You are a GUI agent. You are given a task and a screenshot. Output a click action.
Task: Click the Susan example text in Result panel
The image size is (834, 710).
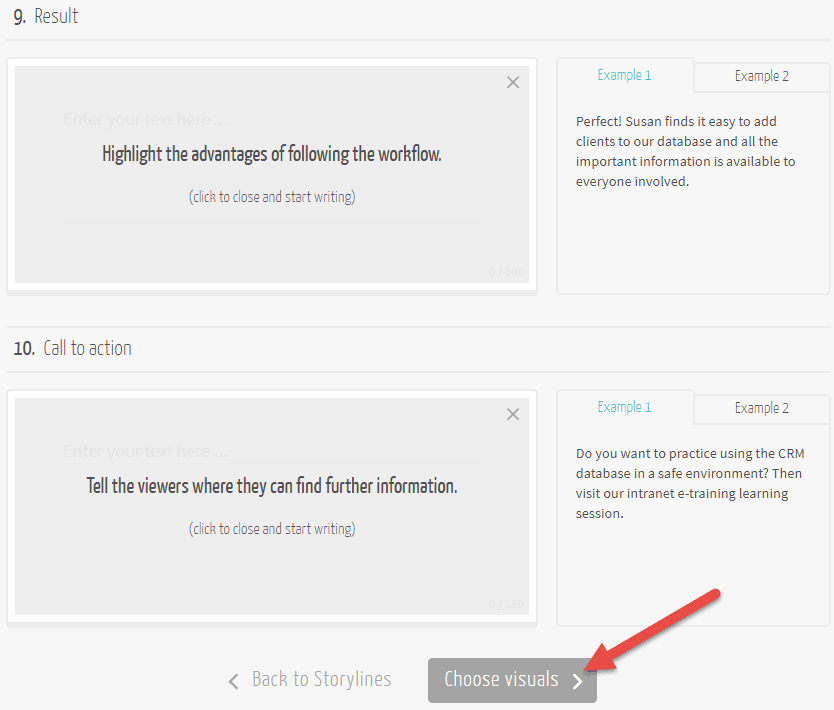click(685, 151)
